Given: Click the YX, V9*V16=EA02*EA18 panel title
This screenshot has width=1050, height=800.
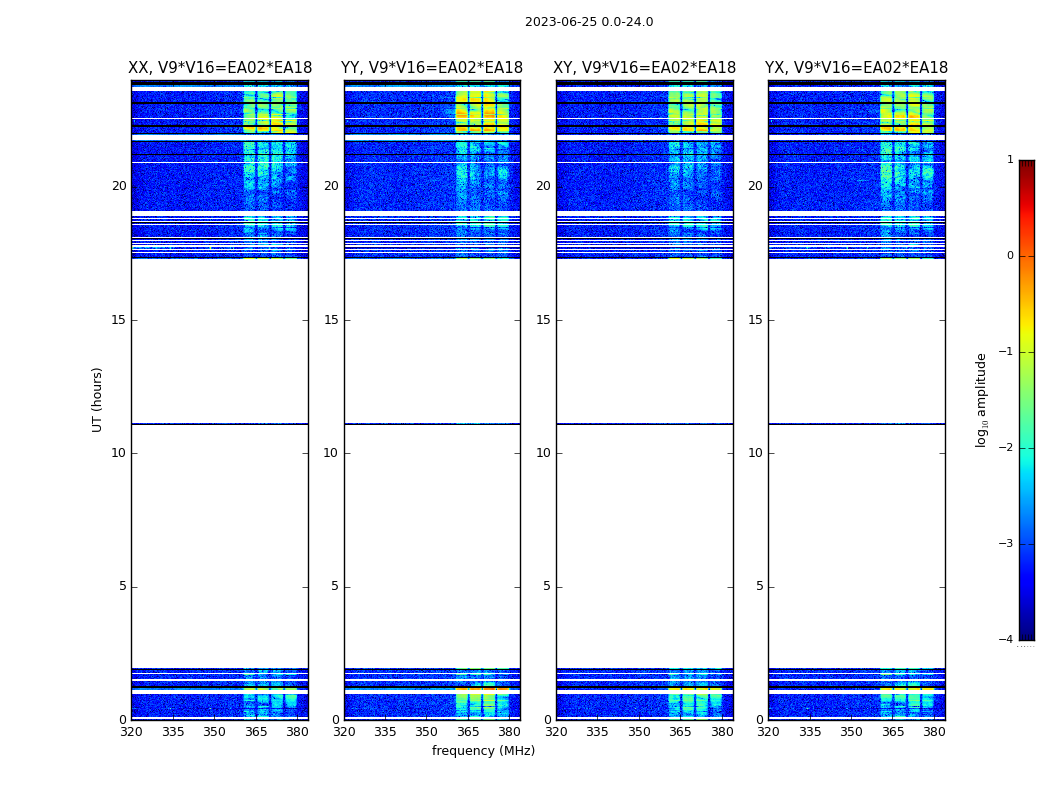Looking at the screenshot, I should (x=856, y=68).
